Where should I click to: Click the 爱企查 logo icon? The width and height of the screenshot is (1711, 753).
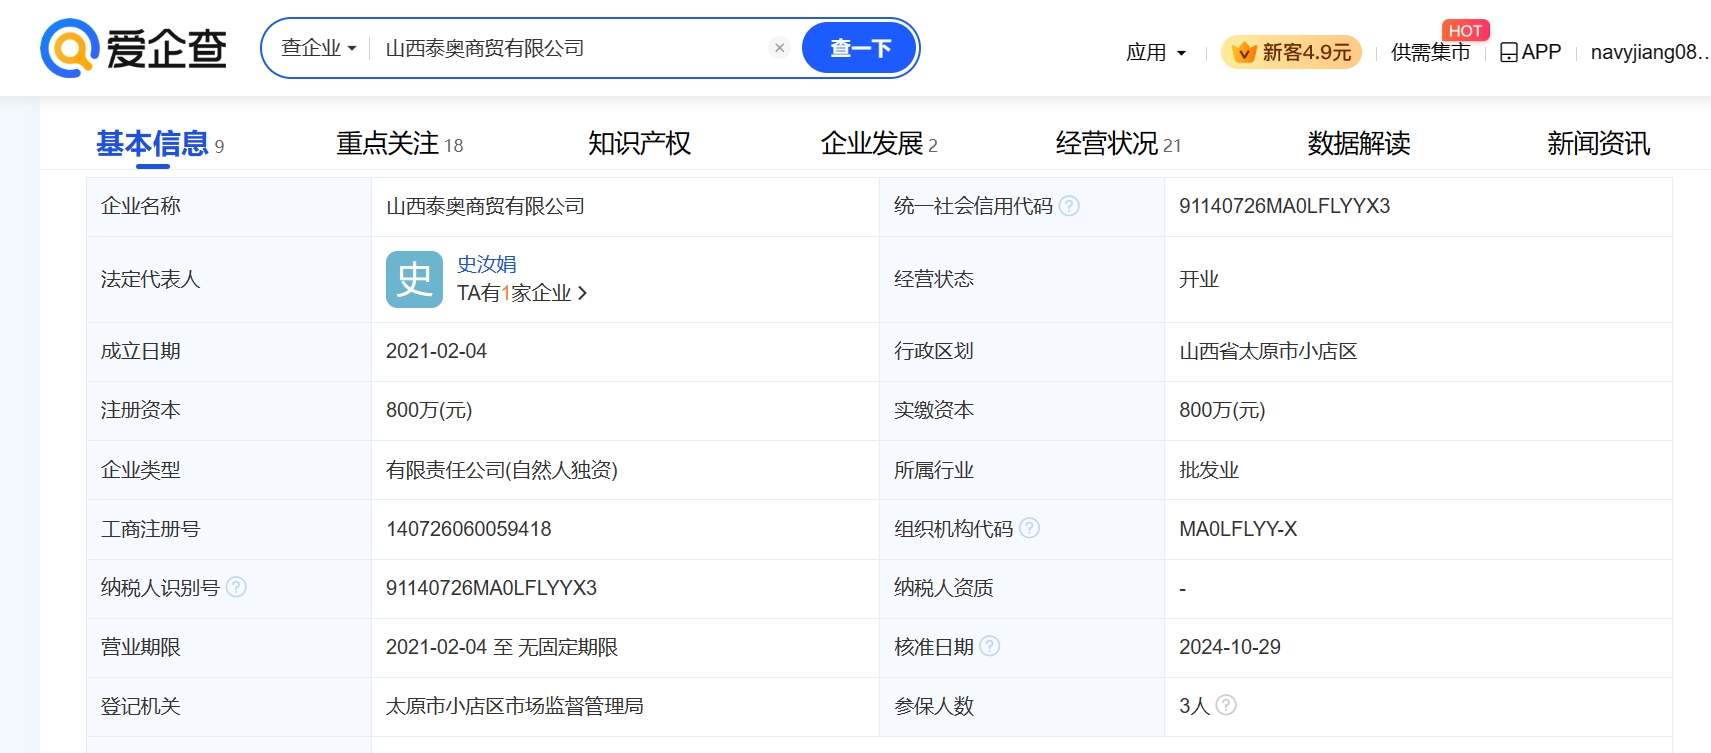point(69,48)
